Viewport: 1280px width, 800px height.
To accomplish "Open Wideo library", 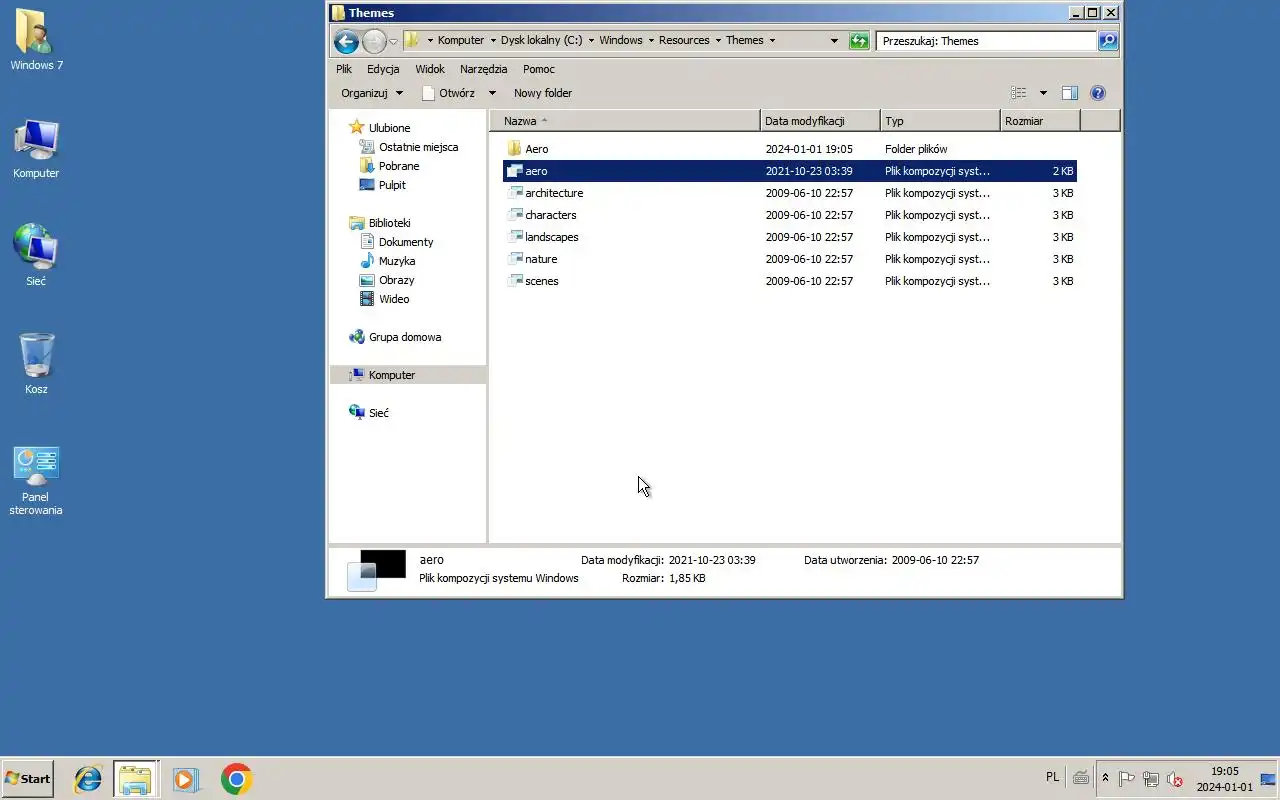I will coord(394,299).
